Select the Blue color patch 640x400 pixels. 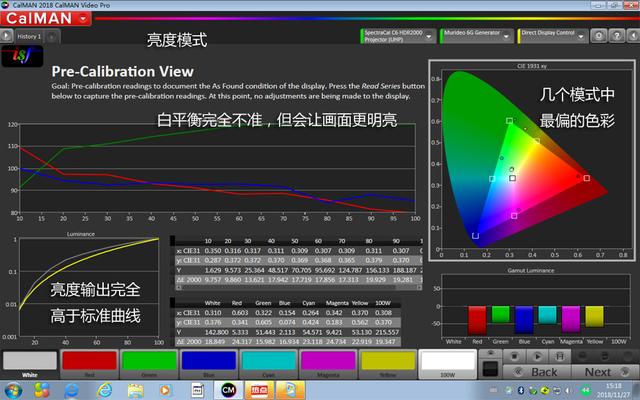click(209, 364)
